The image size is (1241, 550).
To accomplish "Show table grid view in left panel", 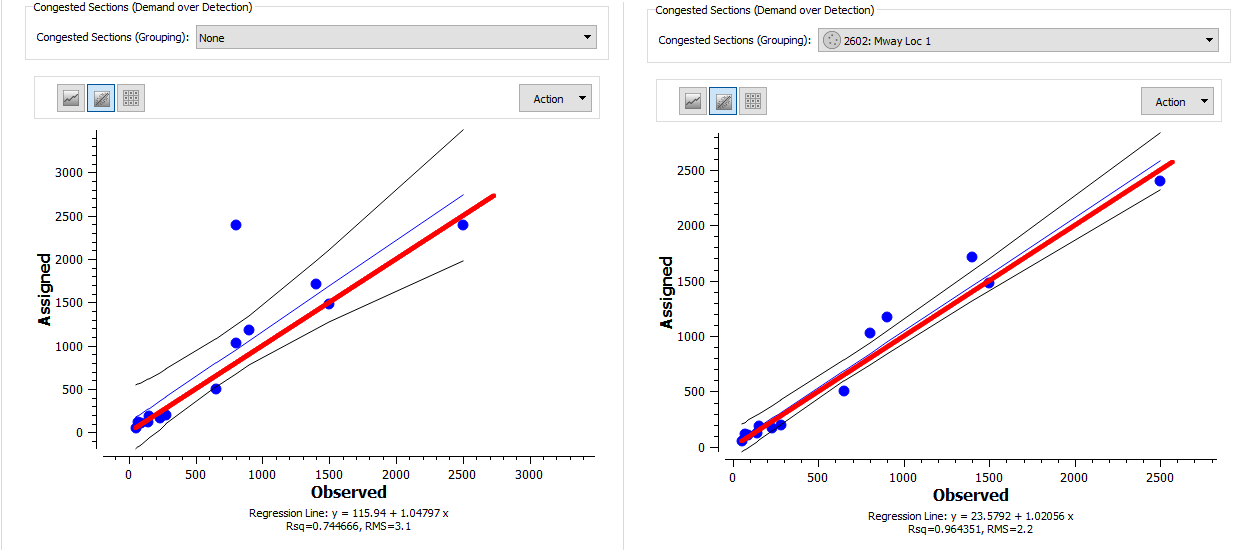I will (x=131, y=98).
